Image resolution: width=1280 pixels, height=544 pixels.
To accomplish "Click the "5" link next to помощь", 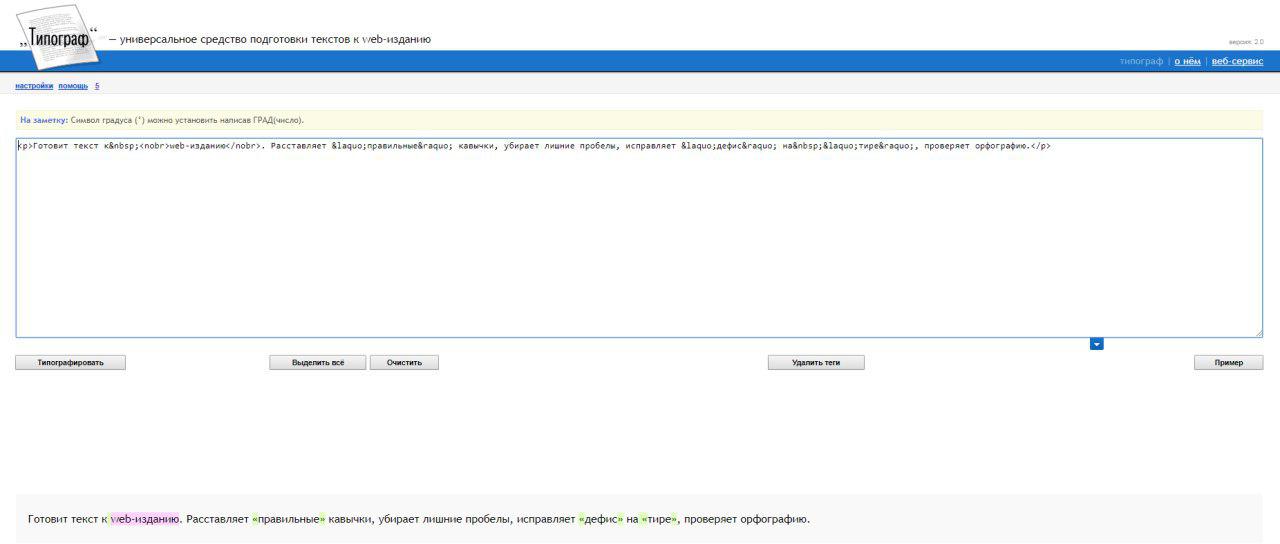I will coord(97,86).
